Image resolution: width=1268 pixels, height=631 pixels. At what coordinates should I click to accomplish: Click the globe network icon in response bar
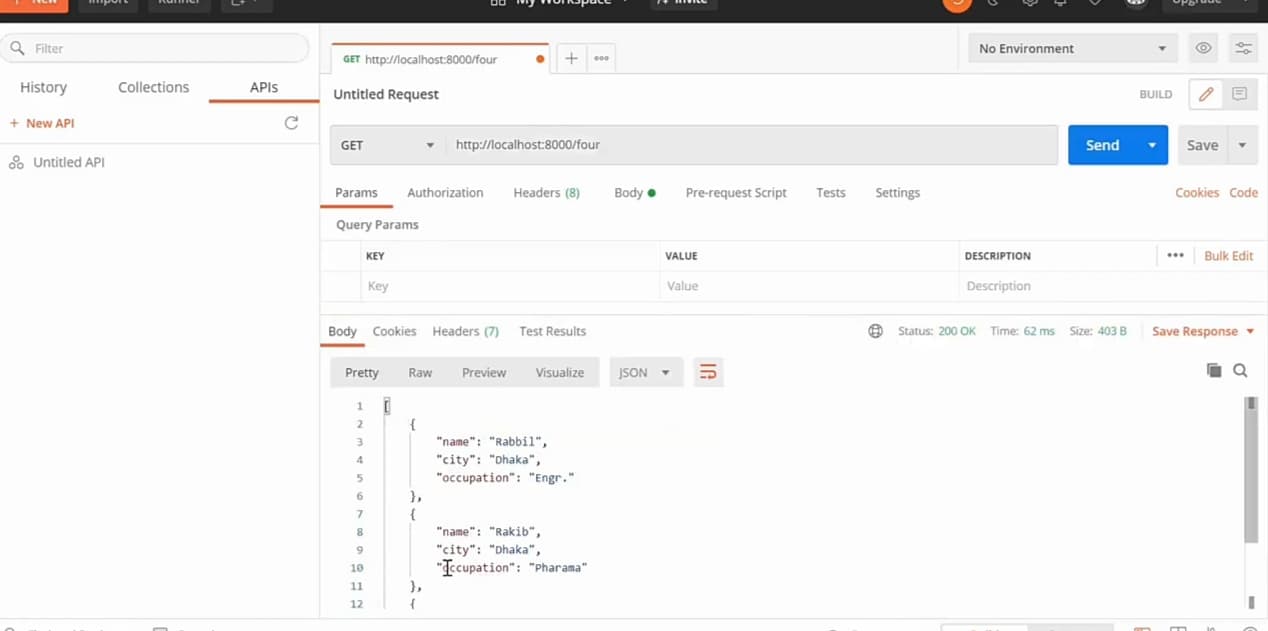875,331
